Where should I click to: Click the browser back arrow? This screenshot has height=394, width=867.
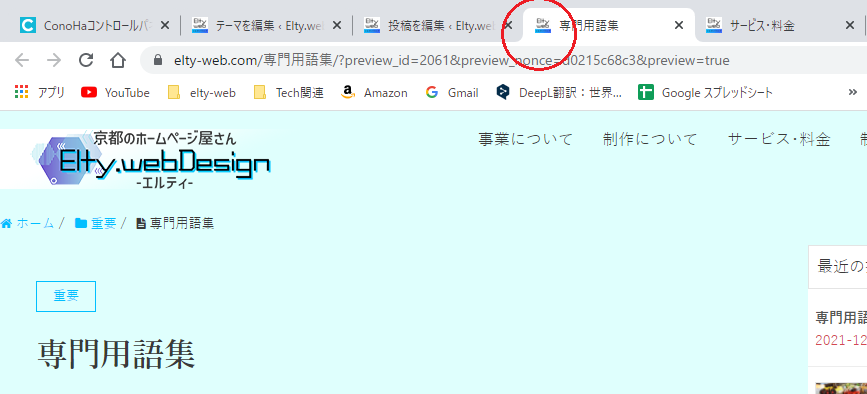point(22,60)
